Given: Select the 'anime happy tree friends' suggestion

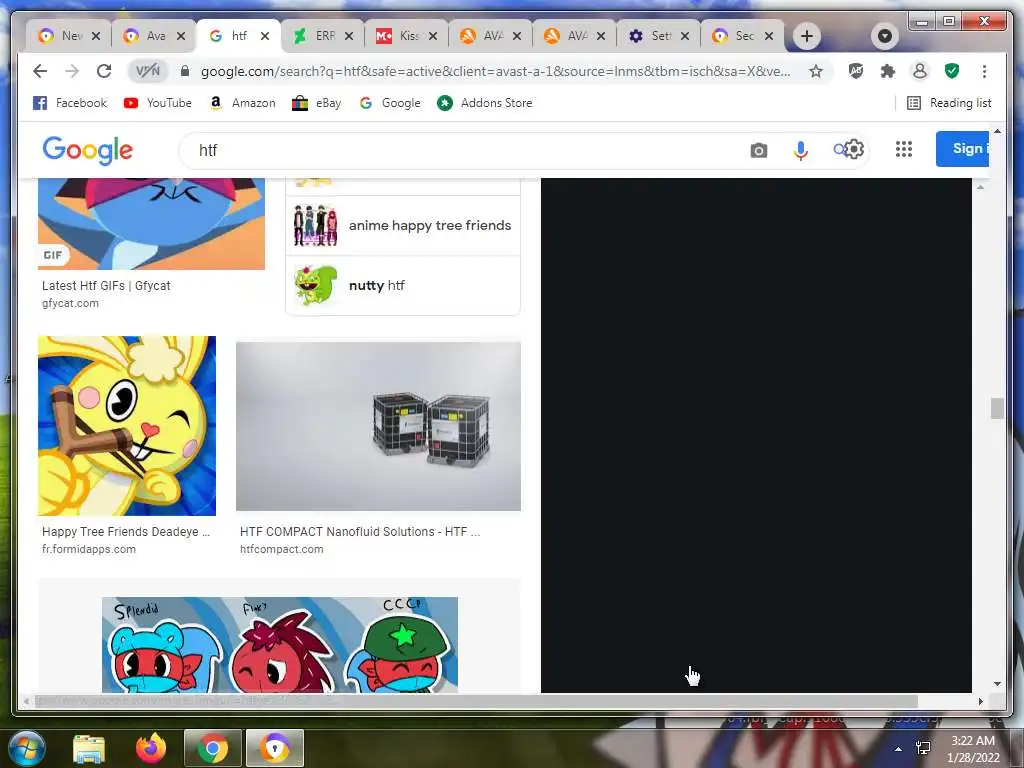Looking at the screenshot, I should [x=403, y=226].
